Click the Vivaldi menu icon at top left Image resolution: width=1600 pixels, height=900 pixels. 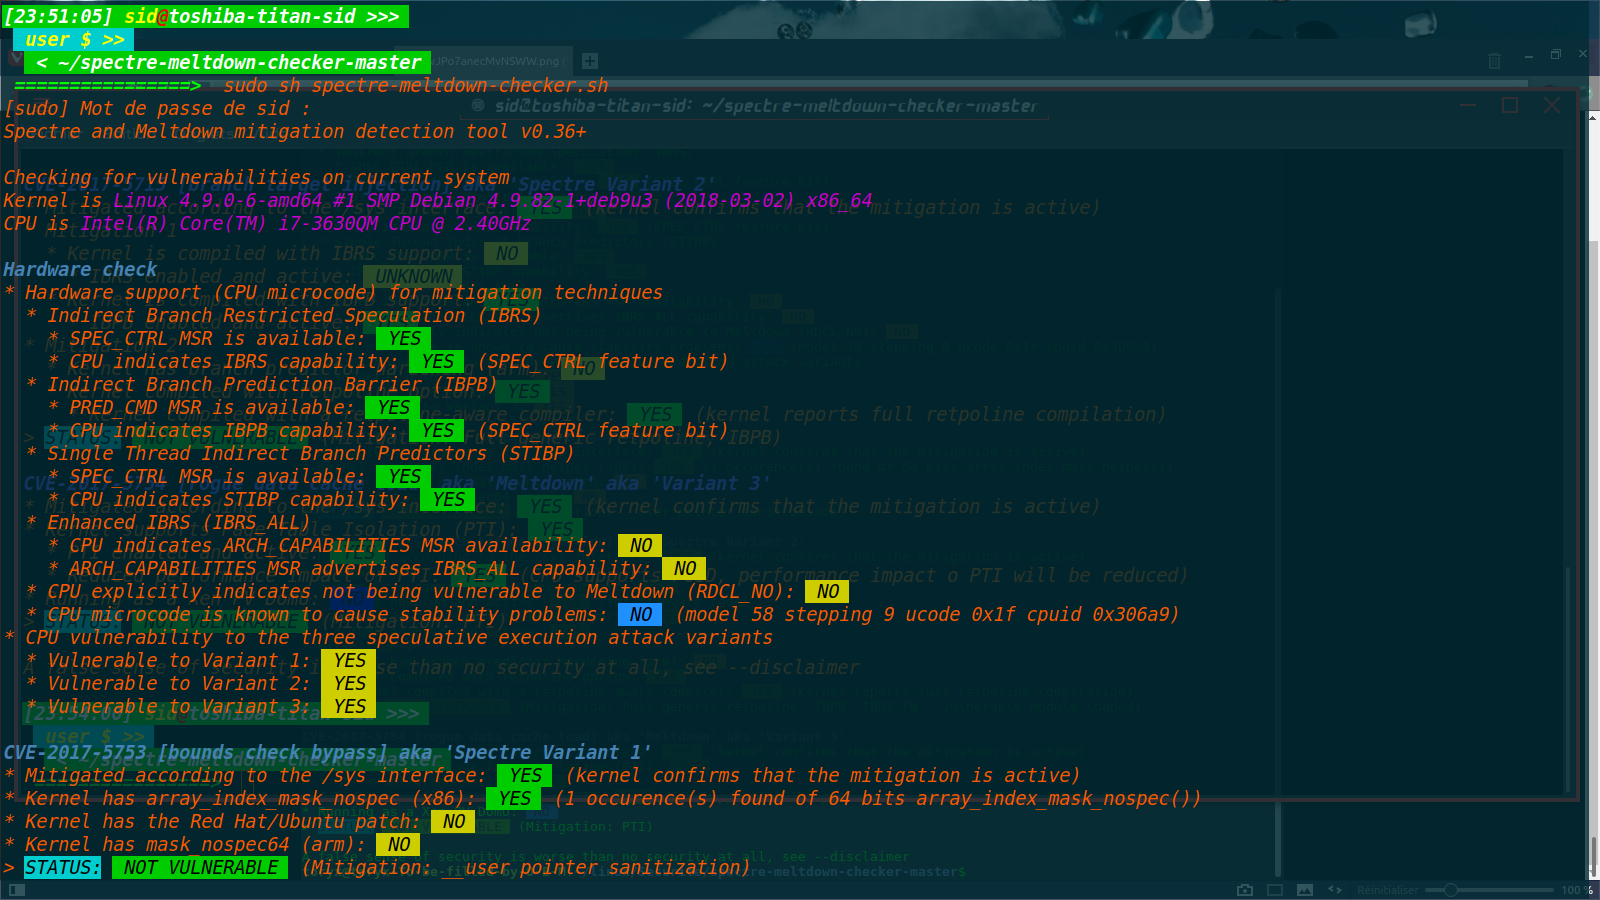point(14,59)
